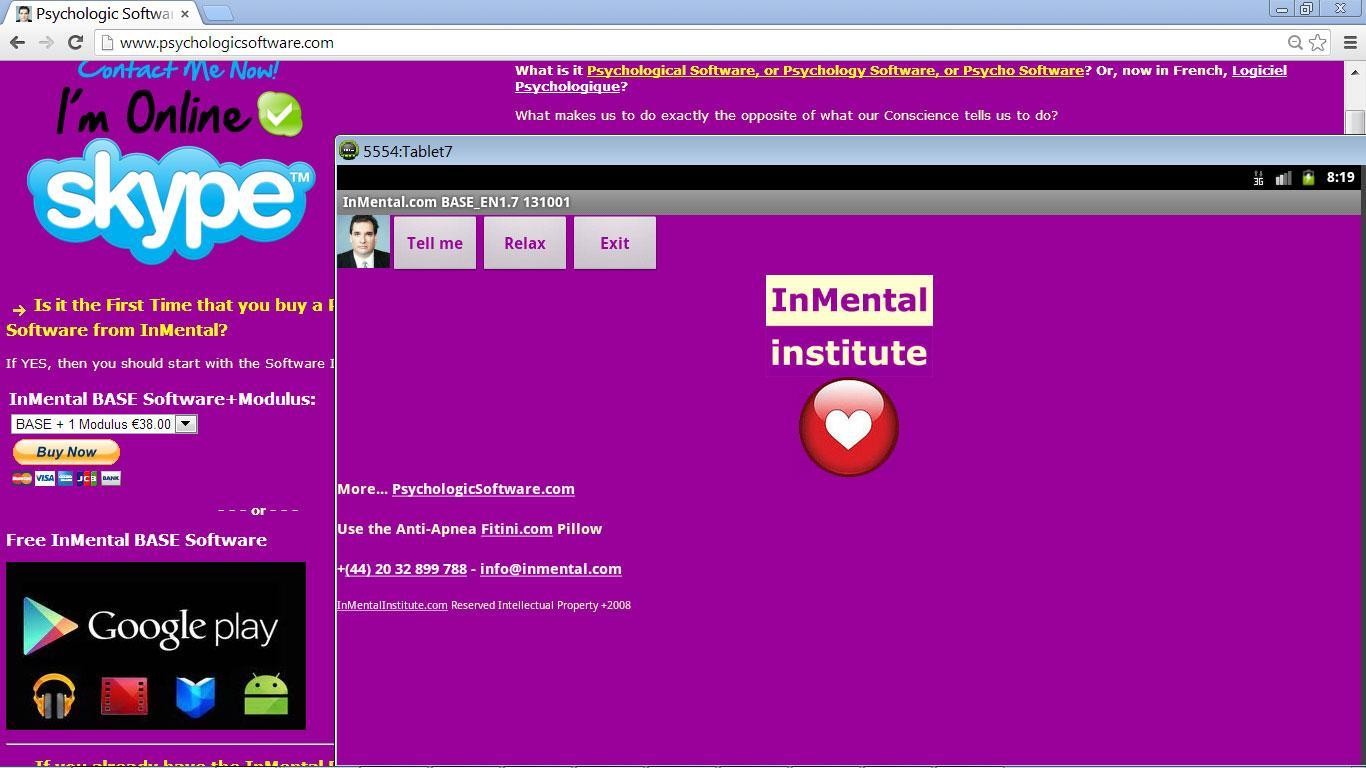Image resolution: width=1366 pixels, height=768 pixels.
Task: Click the 8:19 clock in status bar
Action: (1340, 177)
